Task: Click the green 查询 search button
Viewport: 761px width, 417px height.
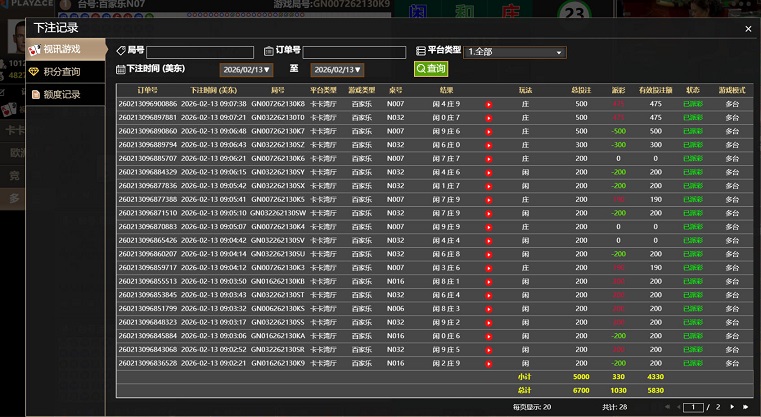Action: pos(431,69)
